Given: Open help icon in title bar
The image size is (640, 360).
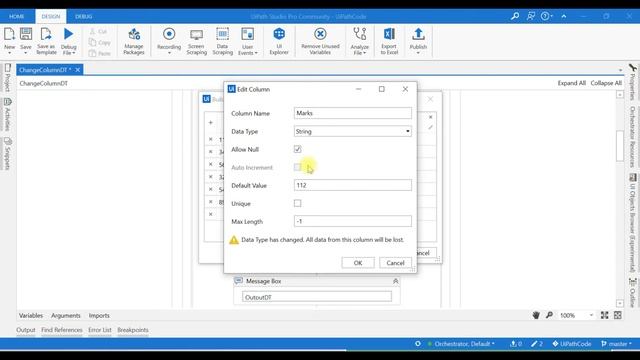Looking at the screenshot, I should [x=546, y=16].
